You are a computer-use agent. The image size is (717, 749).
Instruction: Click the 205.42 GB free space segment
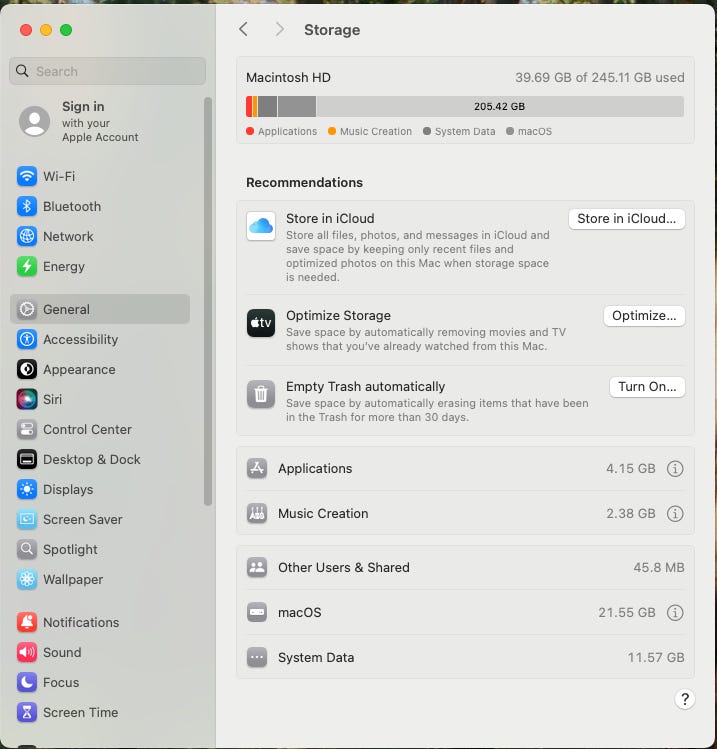[500, 106]
